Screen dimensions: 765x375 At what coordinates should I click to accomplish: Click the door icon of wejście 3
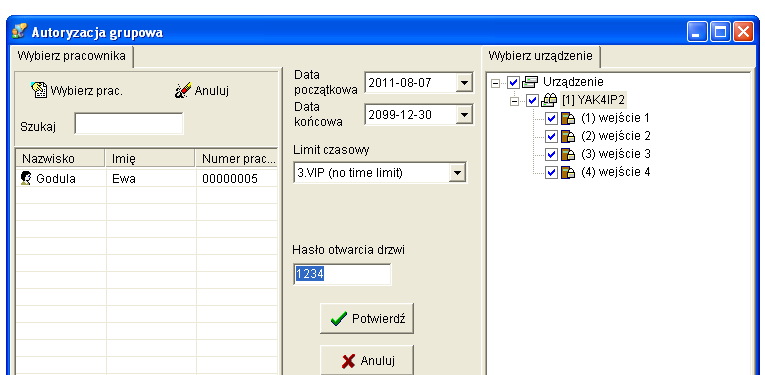tap(568, 154)
